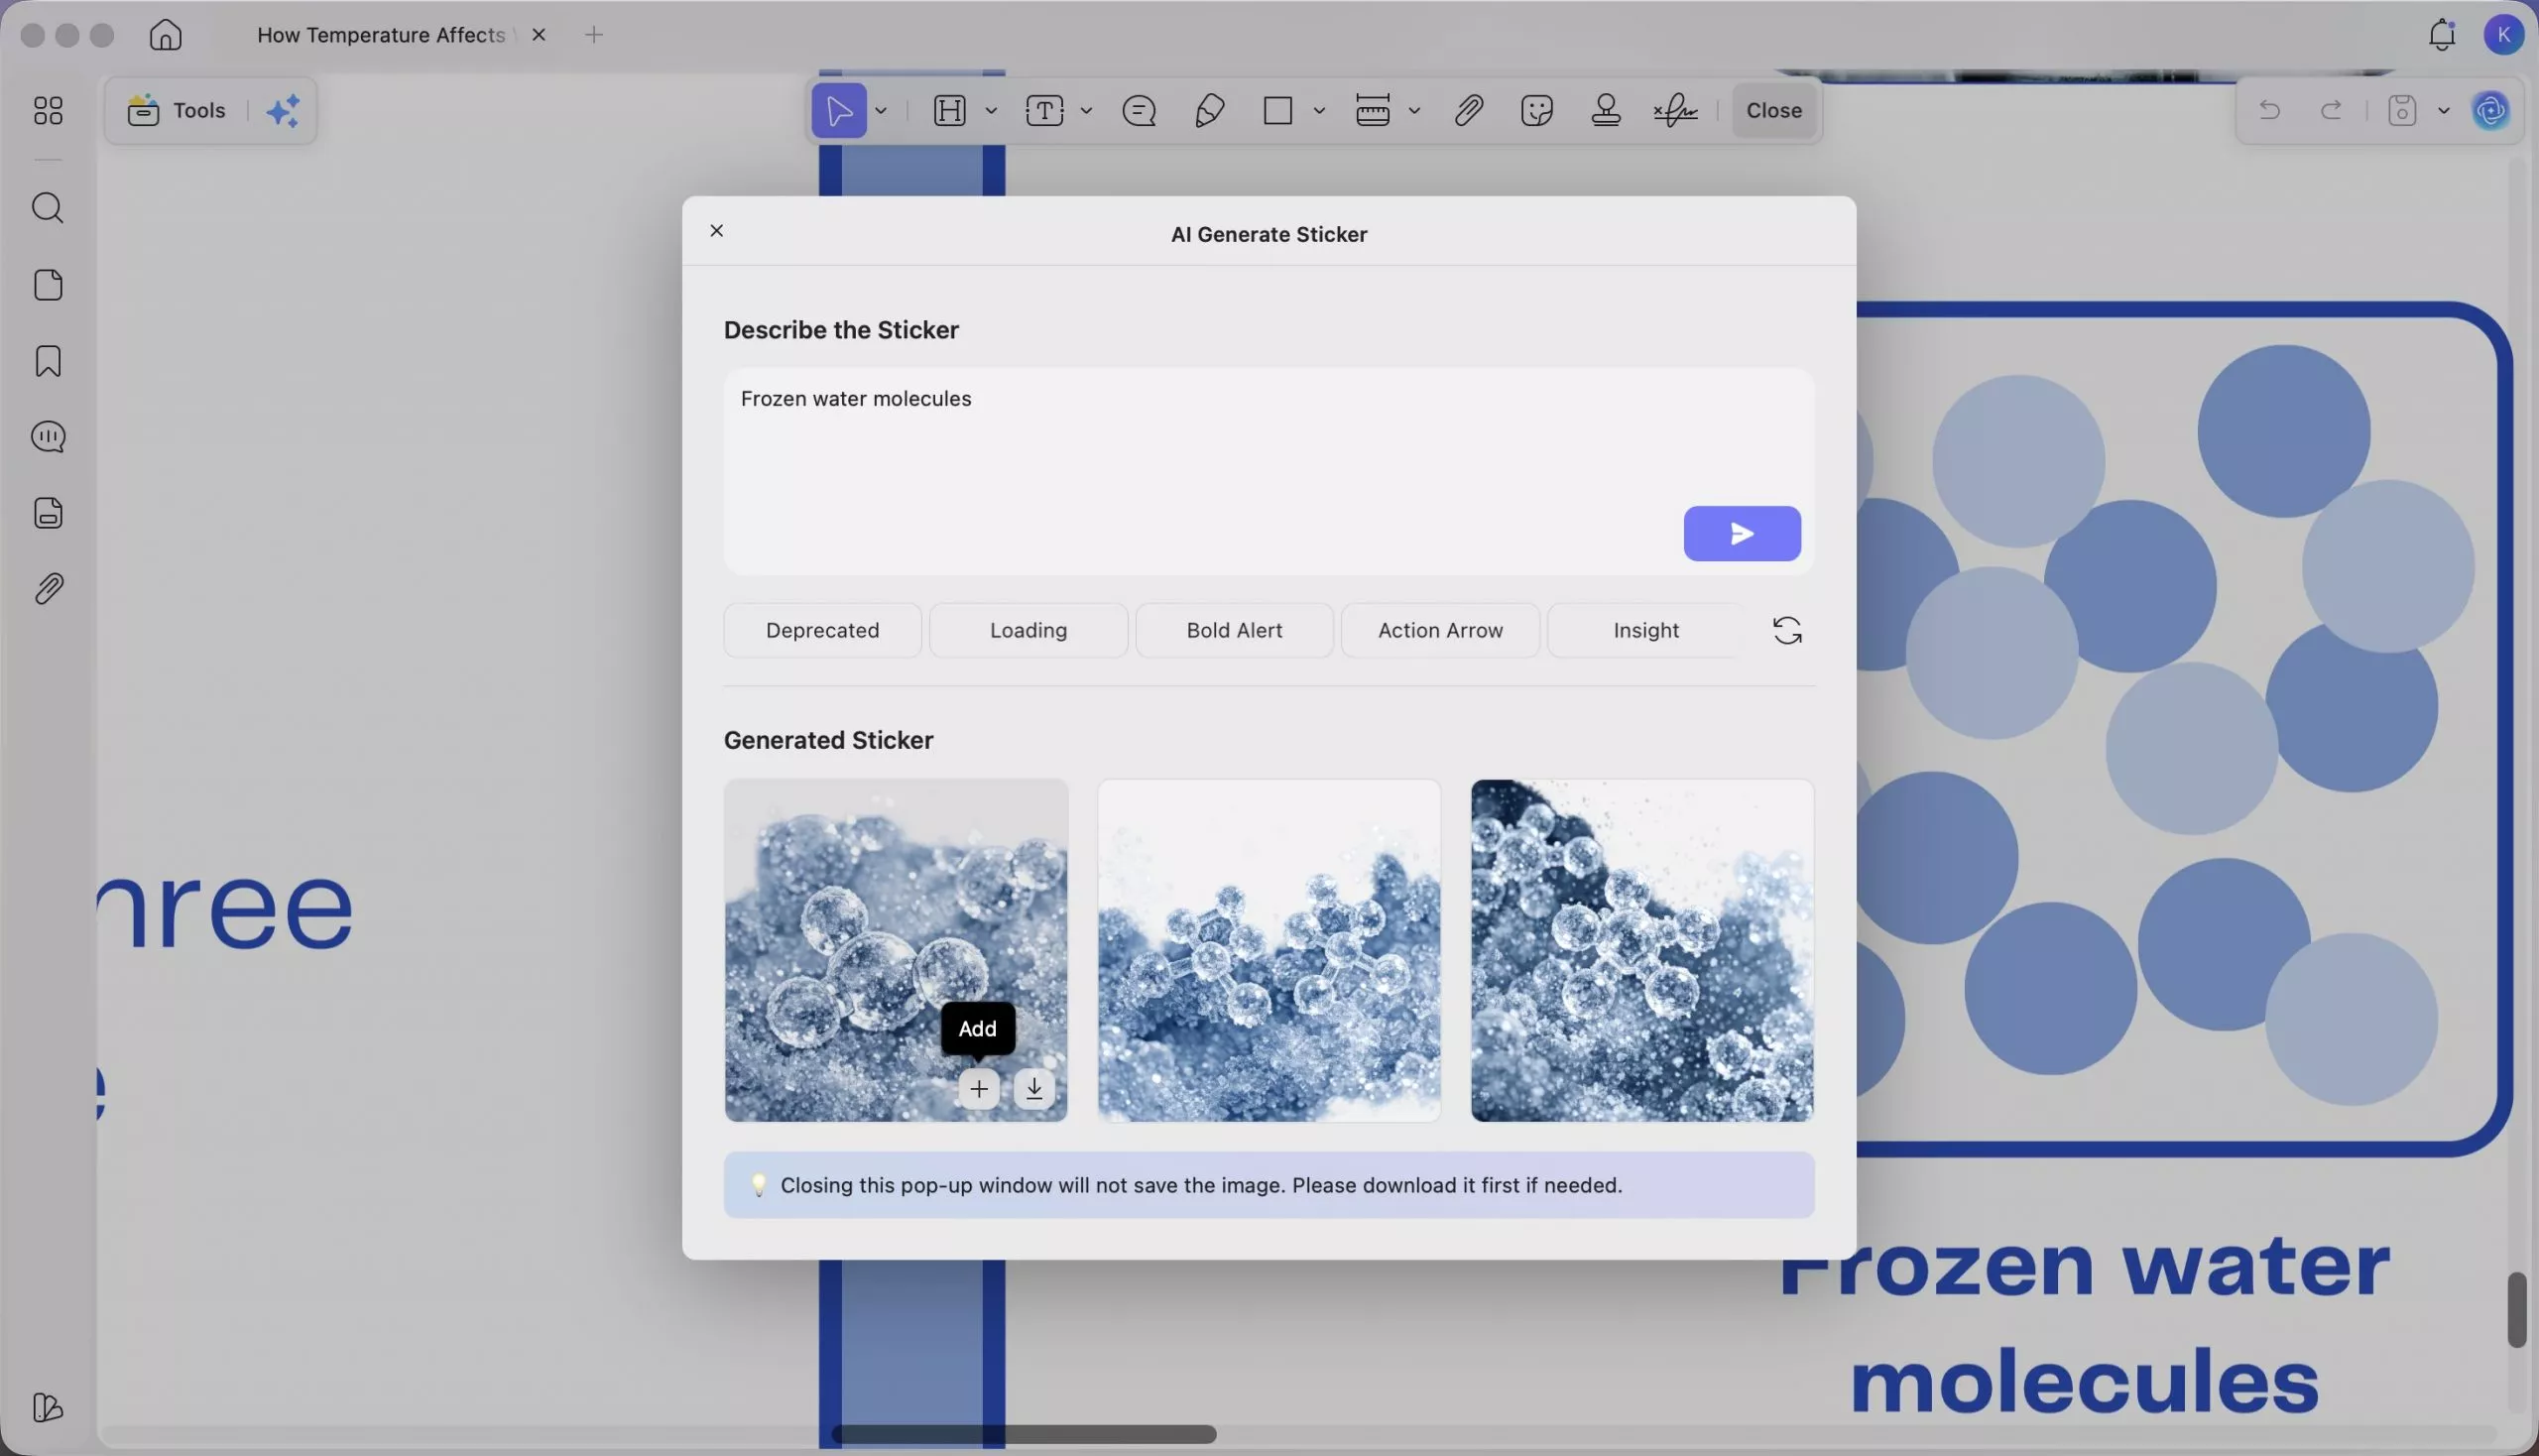
Task: Click the undo icon
Action: coord(2268,110)
